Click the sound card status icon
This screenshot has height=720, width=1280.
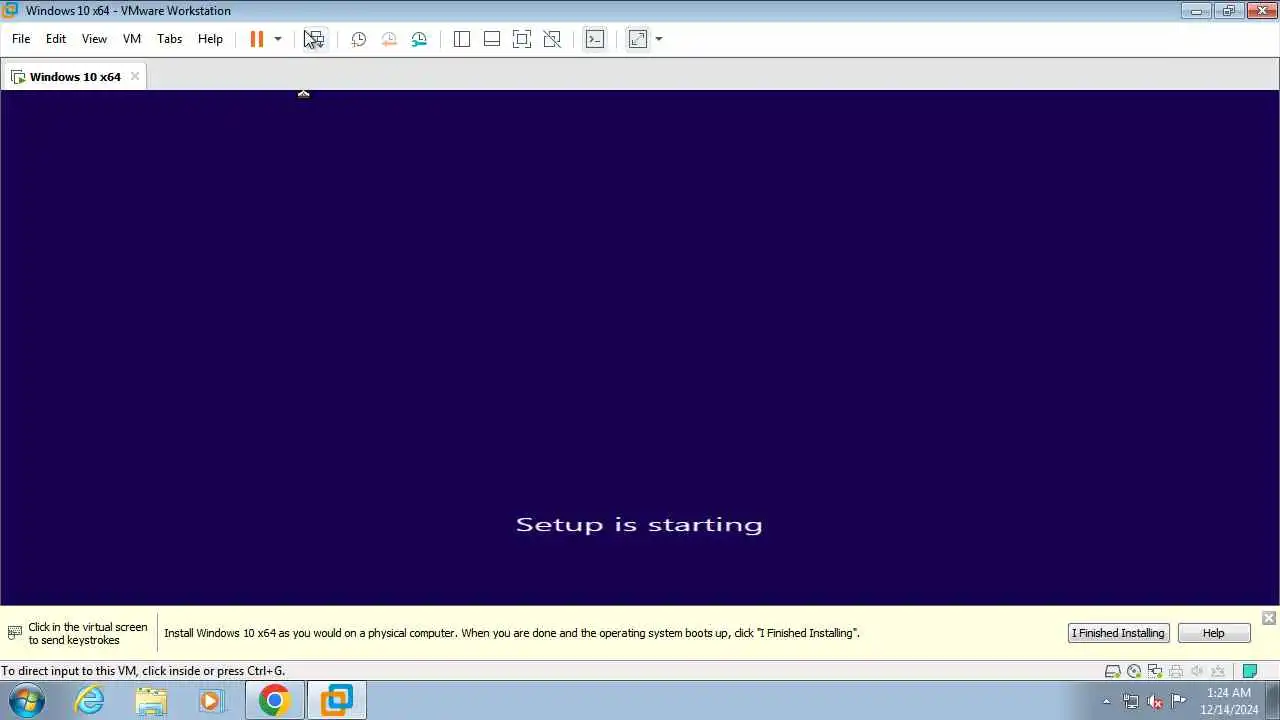click(x=1197, y=671)
